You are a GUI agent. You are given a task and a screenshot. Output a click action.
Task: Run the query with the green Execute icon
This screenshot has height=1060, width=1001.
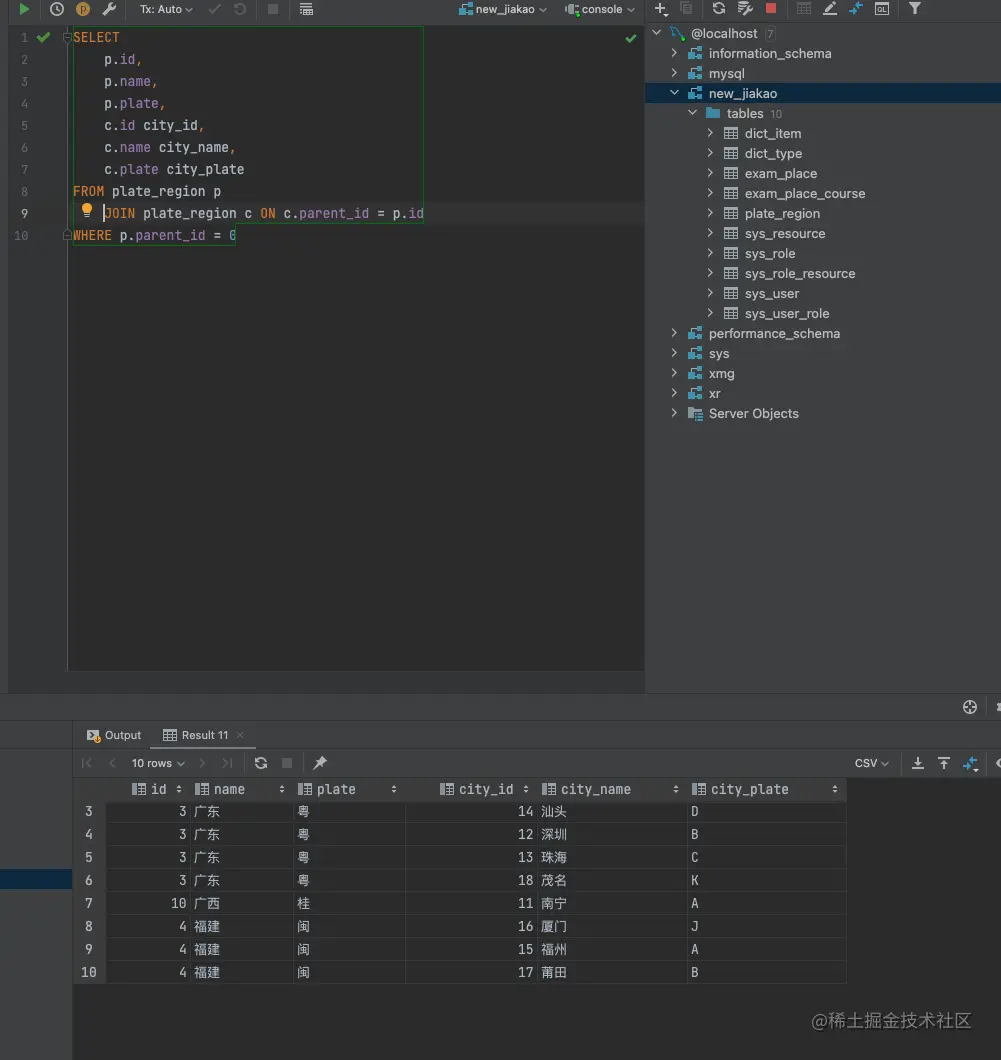click(24, 9)
